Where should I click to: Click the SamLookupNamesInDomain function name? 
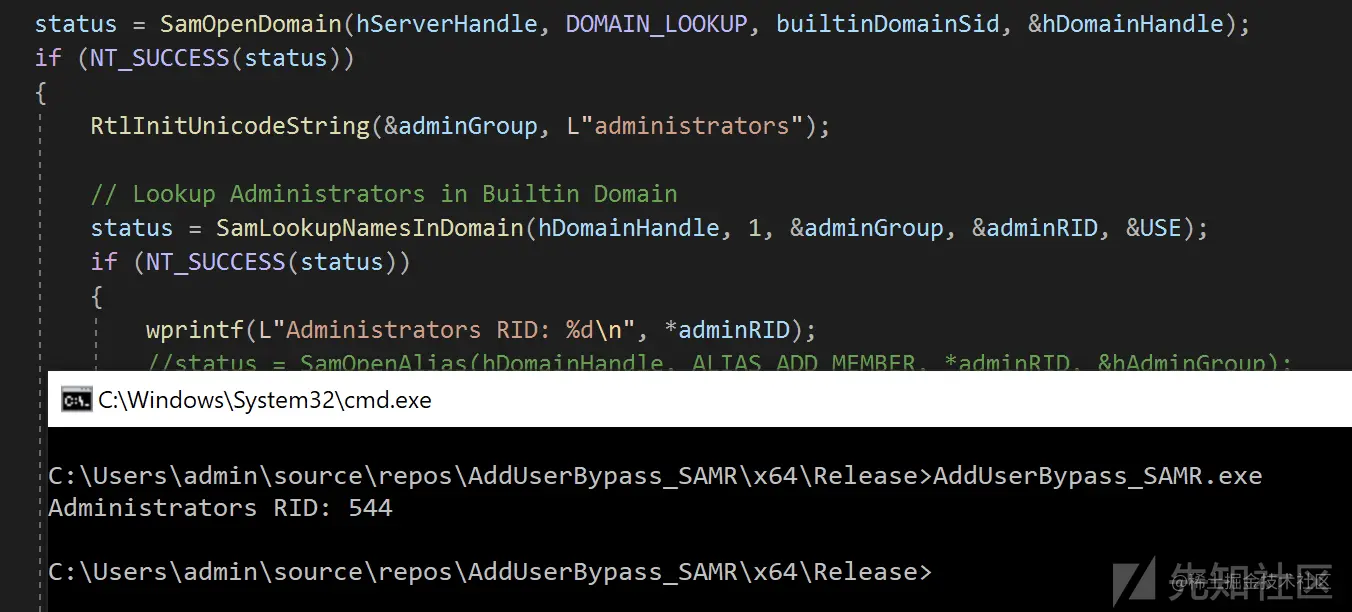pyautogui.click(x=370, y=228)
